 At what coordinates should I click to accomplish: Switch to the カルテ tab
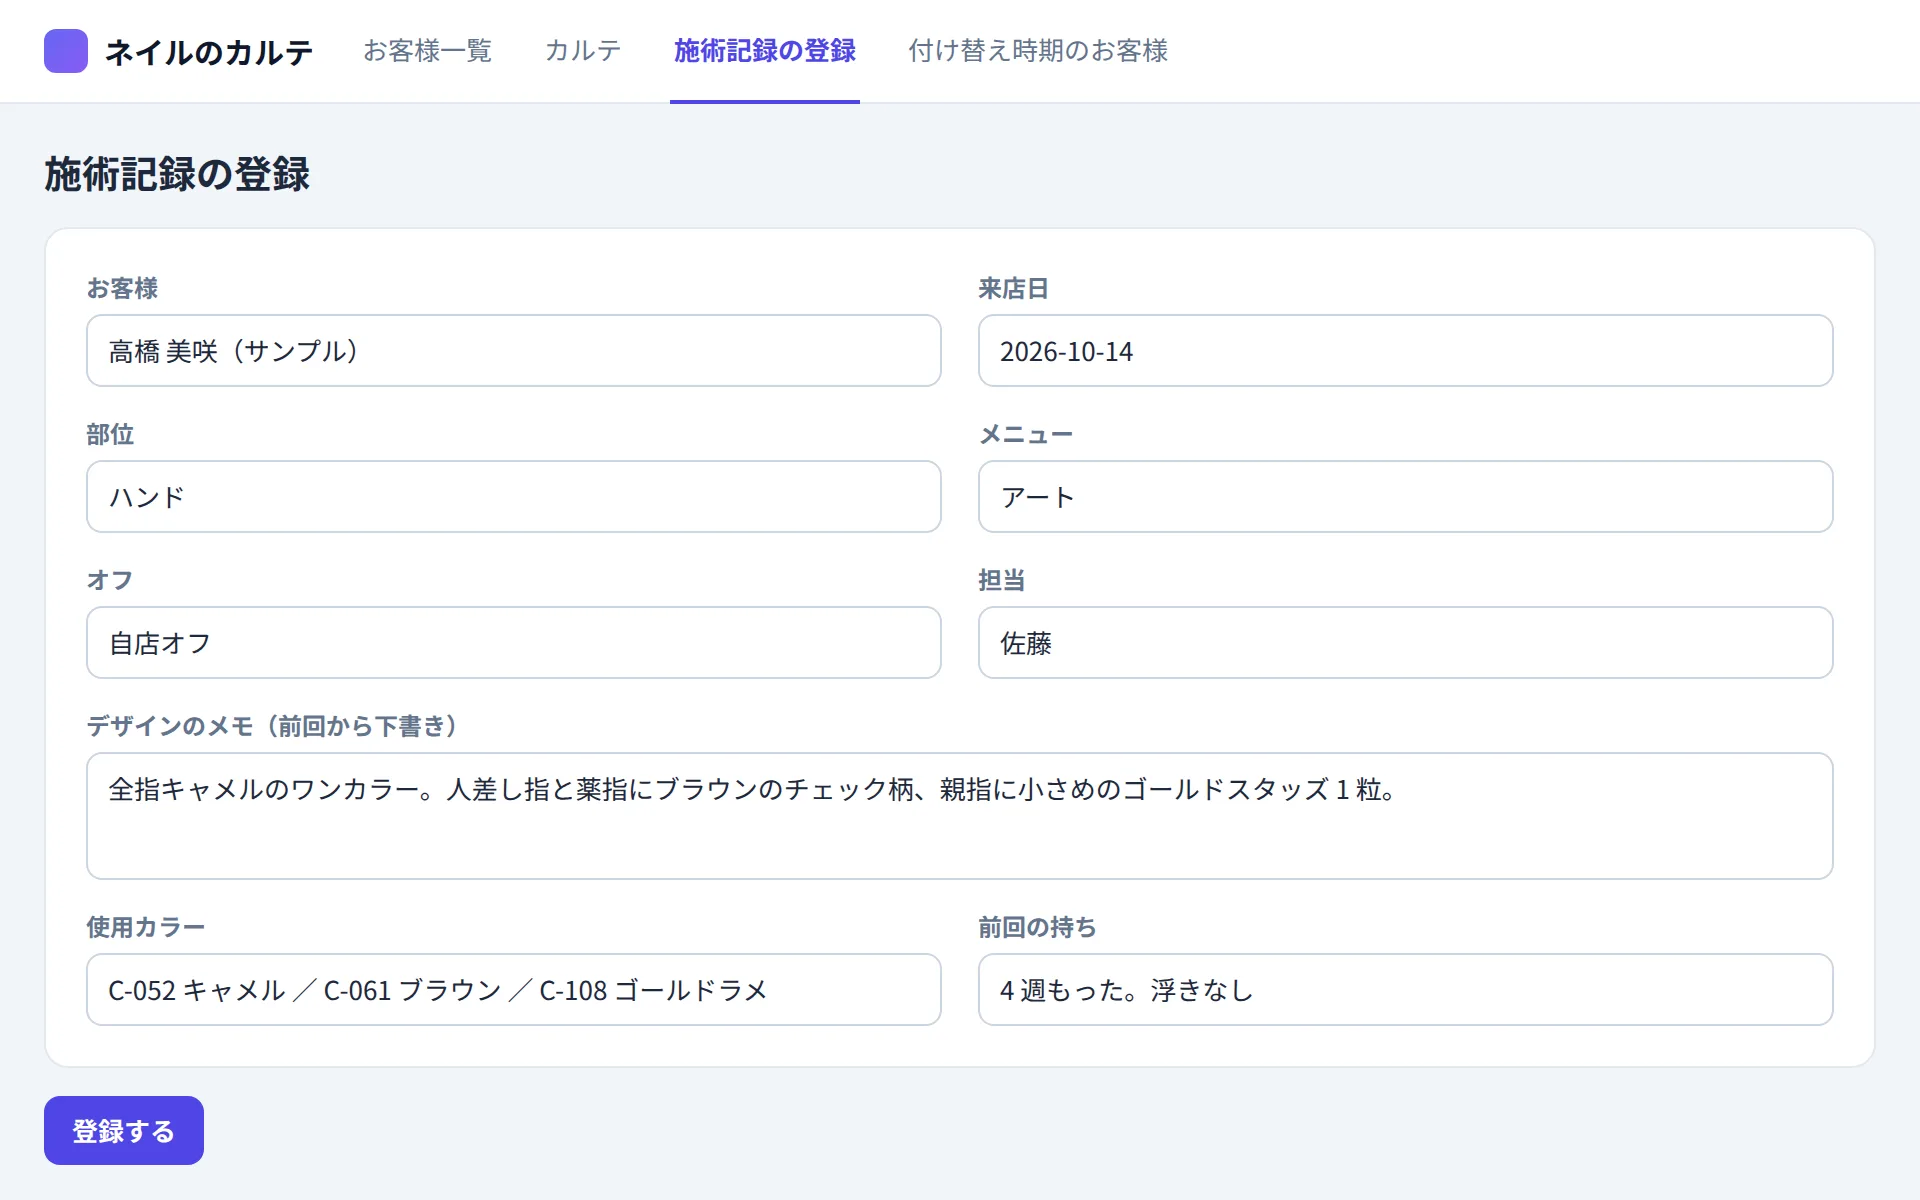(583, 51)
